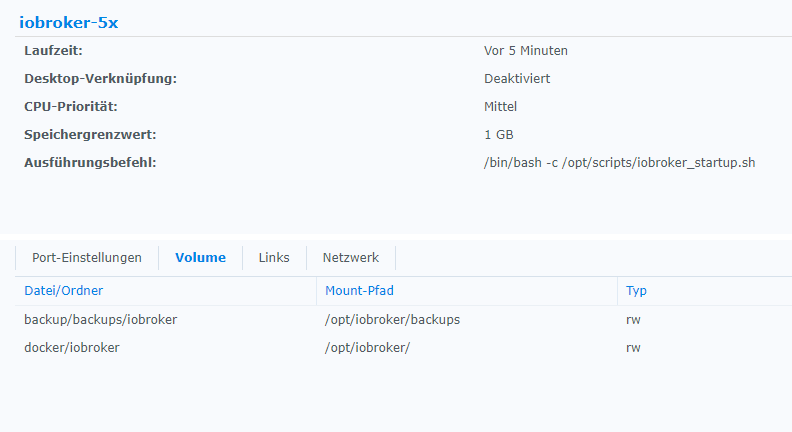The height and width of the screenshot is (432, 792).
Task: Open the Port-Einstellungen tab
Action: [x=87, y=258]
